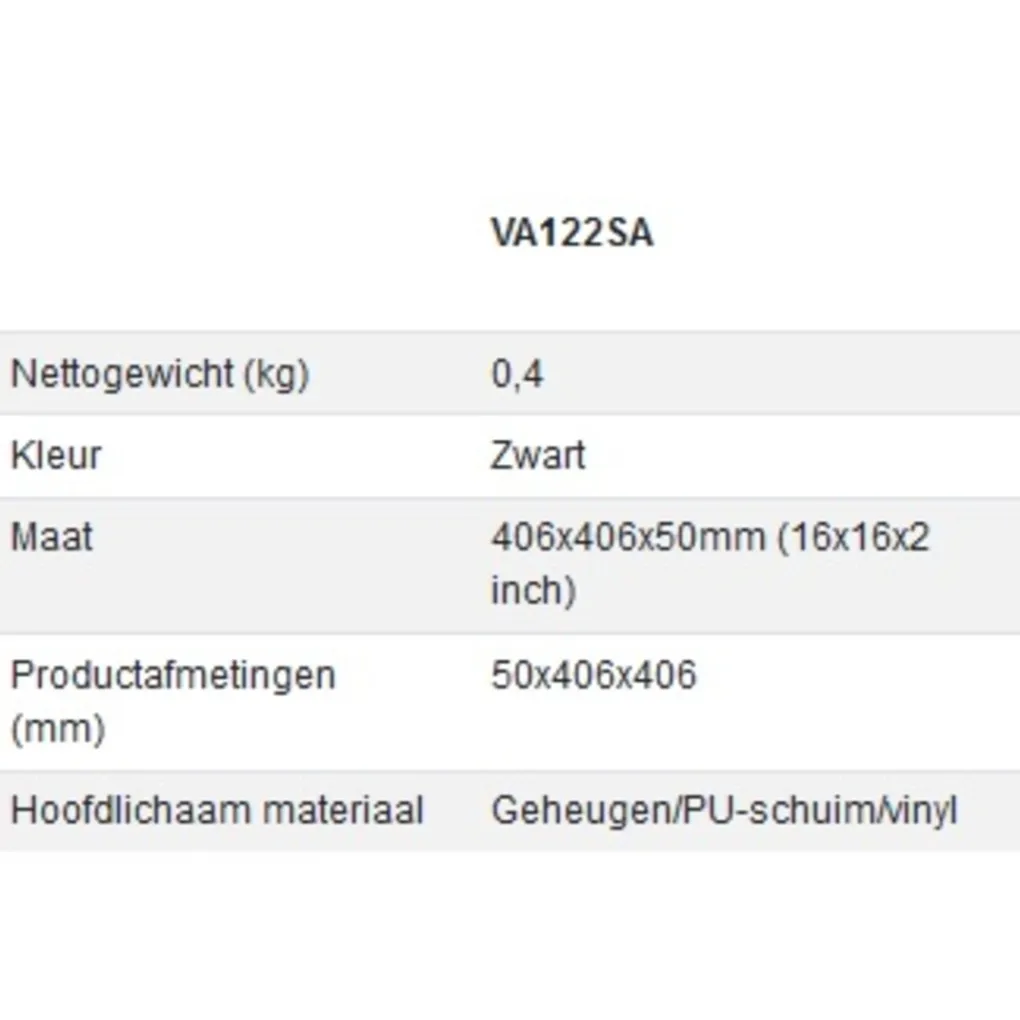Click the (16x16x2 text in the size value
Image resolution: width=1020 pixels, height=1020 pixels.
(852, 537)
